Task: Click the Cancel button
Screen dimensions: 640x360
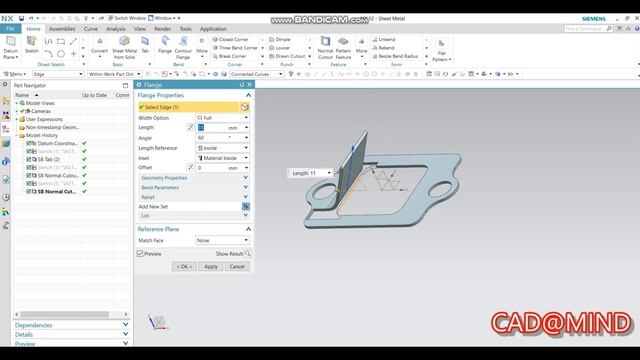Action: pyautogui.click(x=237, y=267)
